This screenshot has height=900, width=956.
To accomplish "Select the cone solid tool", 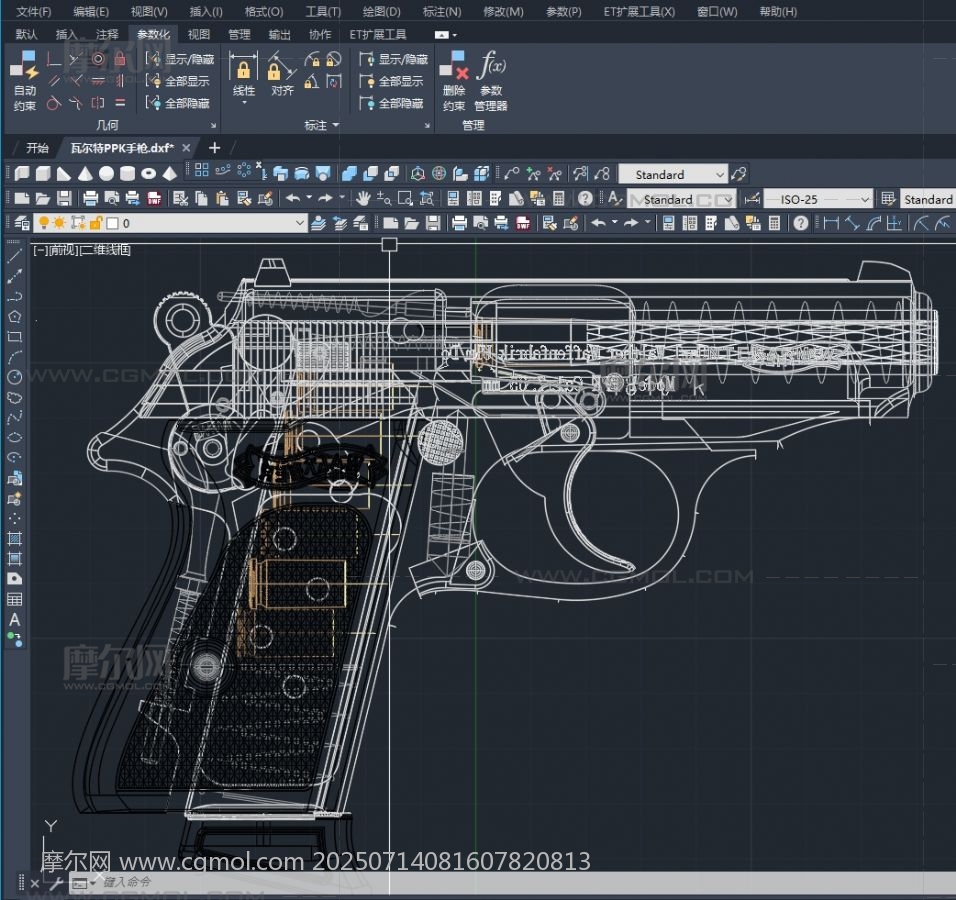I will pos(85,174).
